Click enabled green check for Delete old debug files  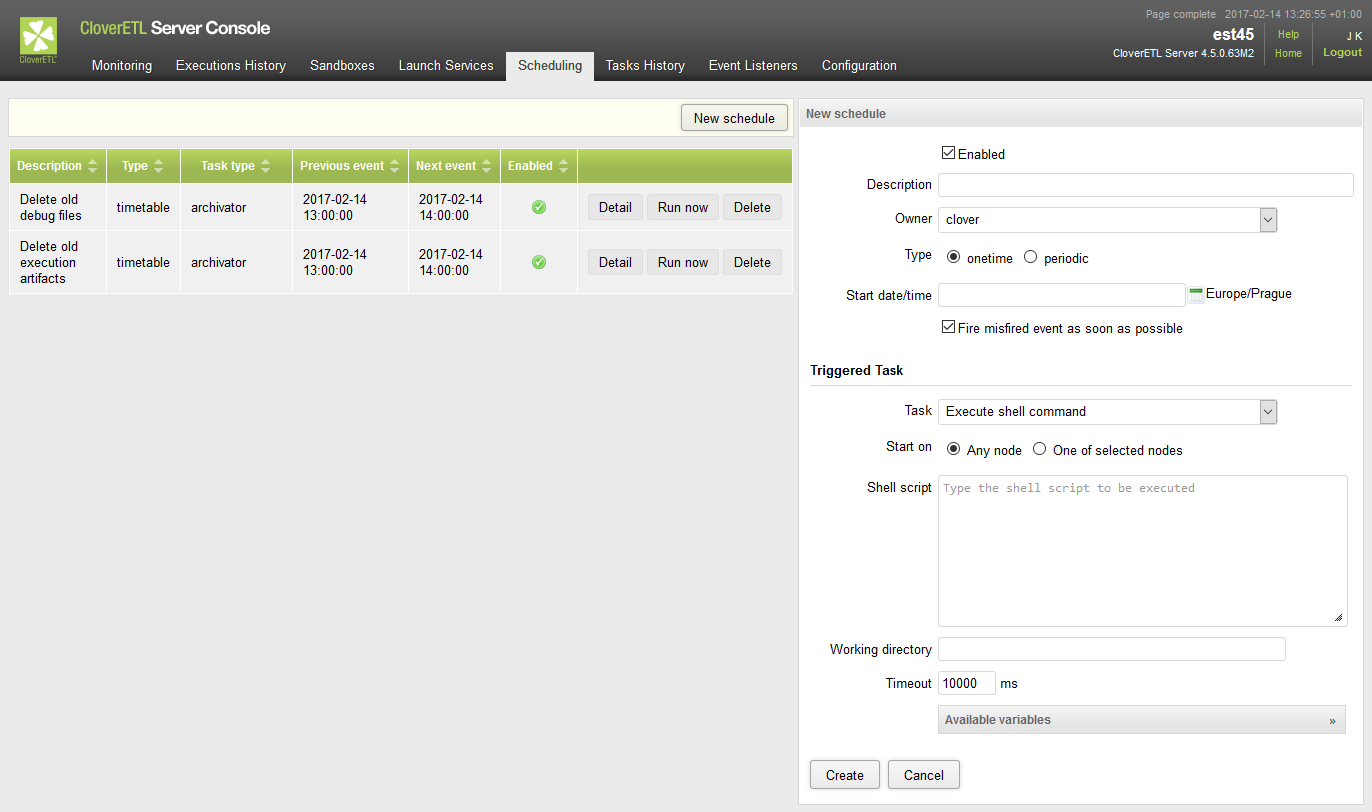pyautogui.click(x=539, y=207)
